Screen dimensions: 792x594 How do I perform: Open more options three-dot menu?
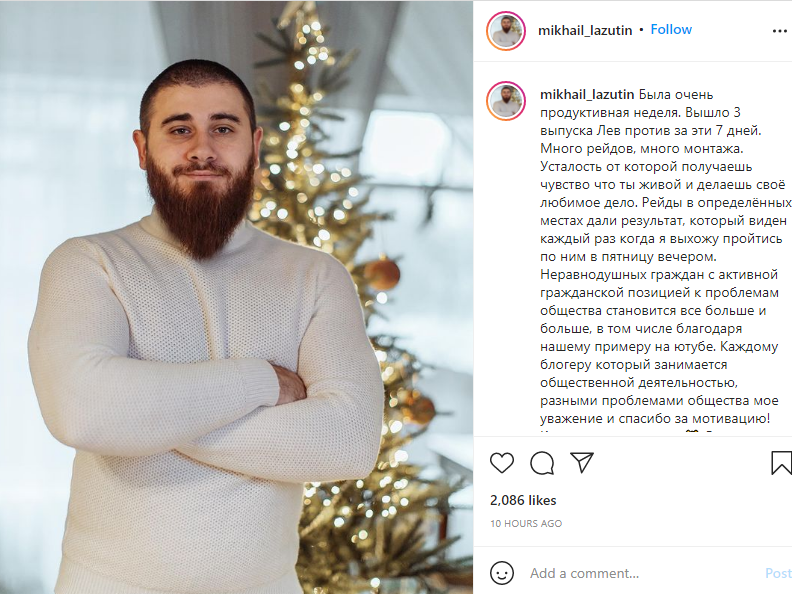coord(780,31)
